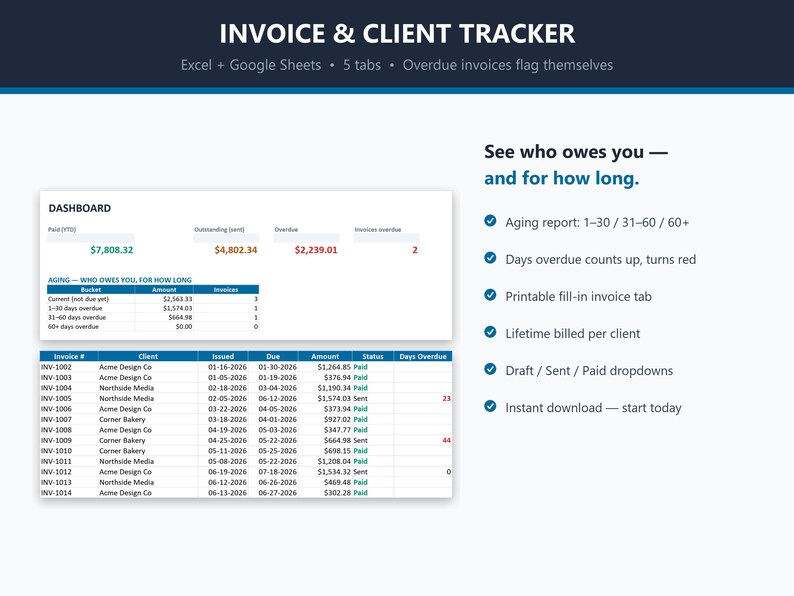Viewport: 794px width, 596px height.
Task: Click the 'Aging report: 1–30 / 31–60 / 60+' text
Action: pos(598,223)
